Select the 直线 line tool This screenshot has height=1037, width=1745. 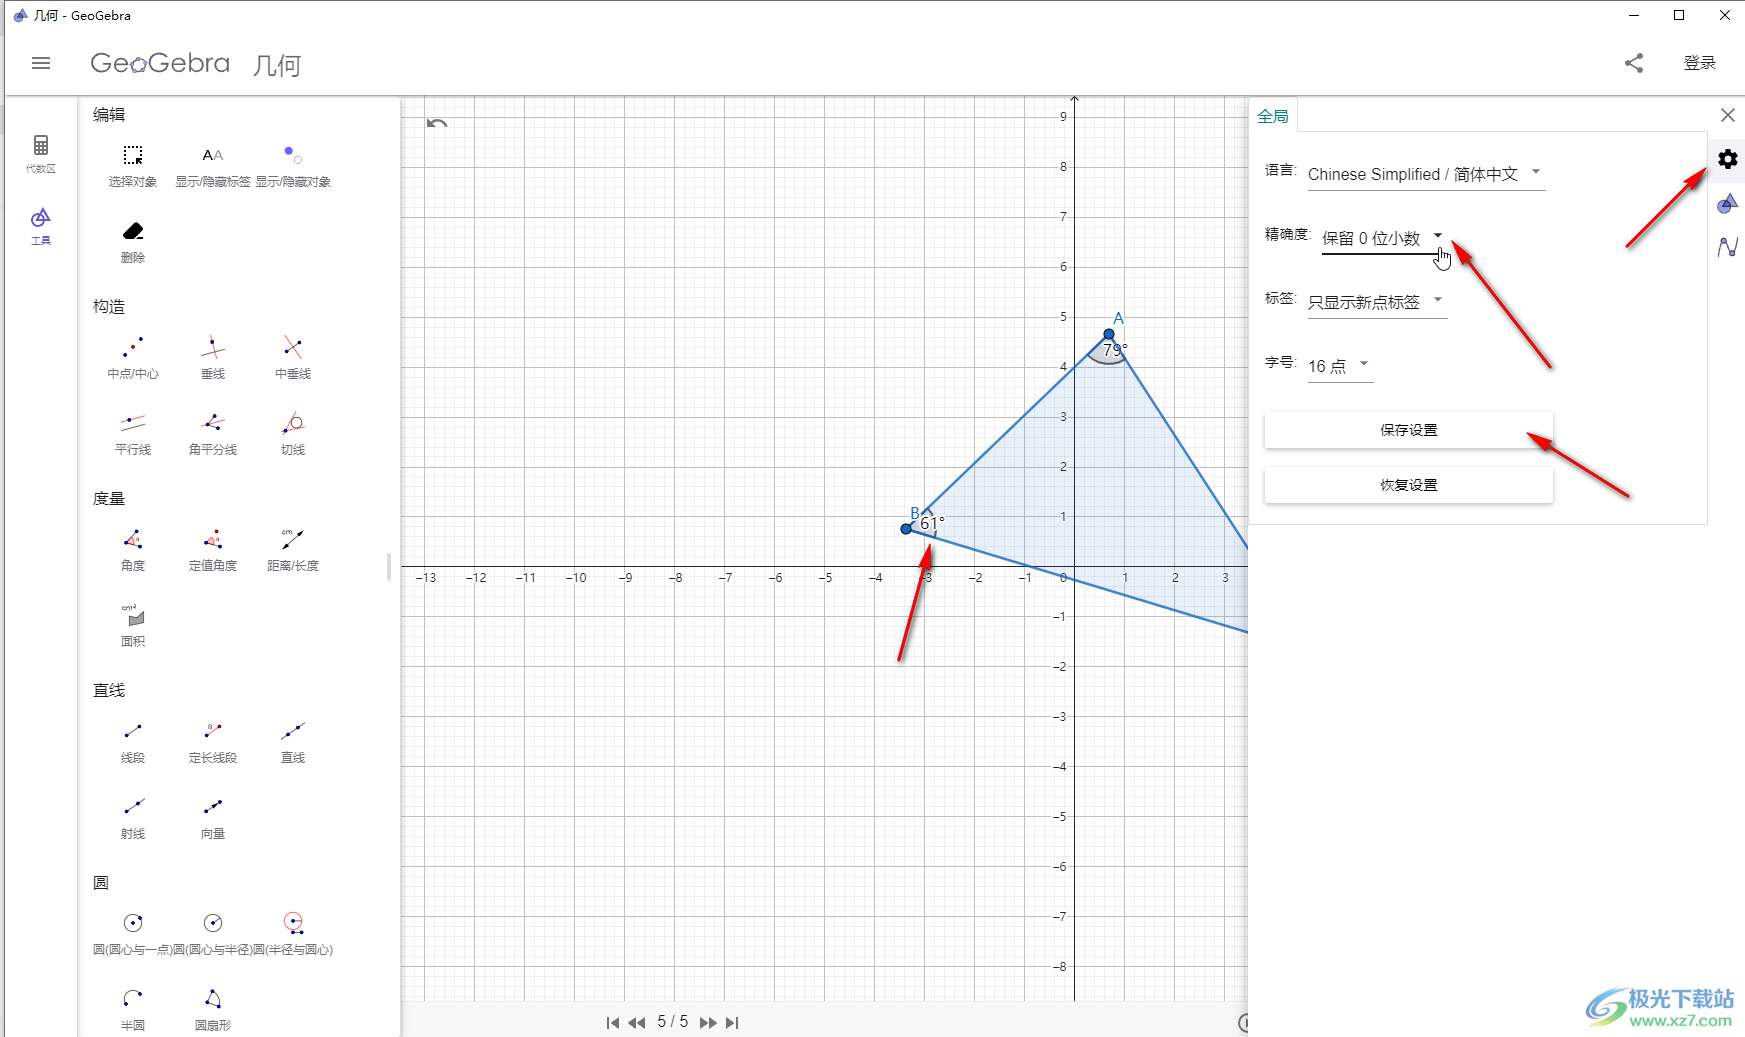293,742
